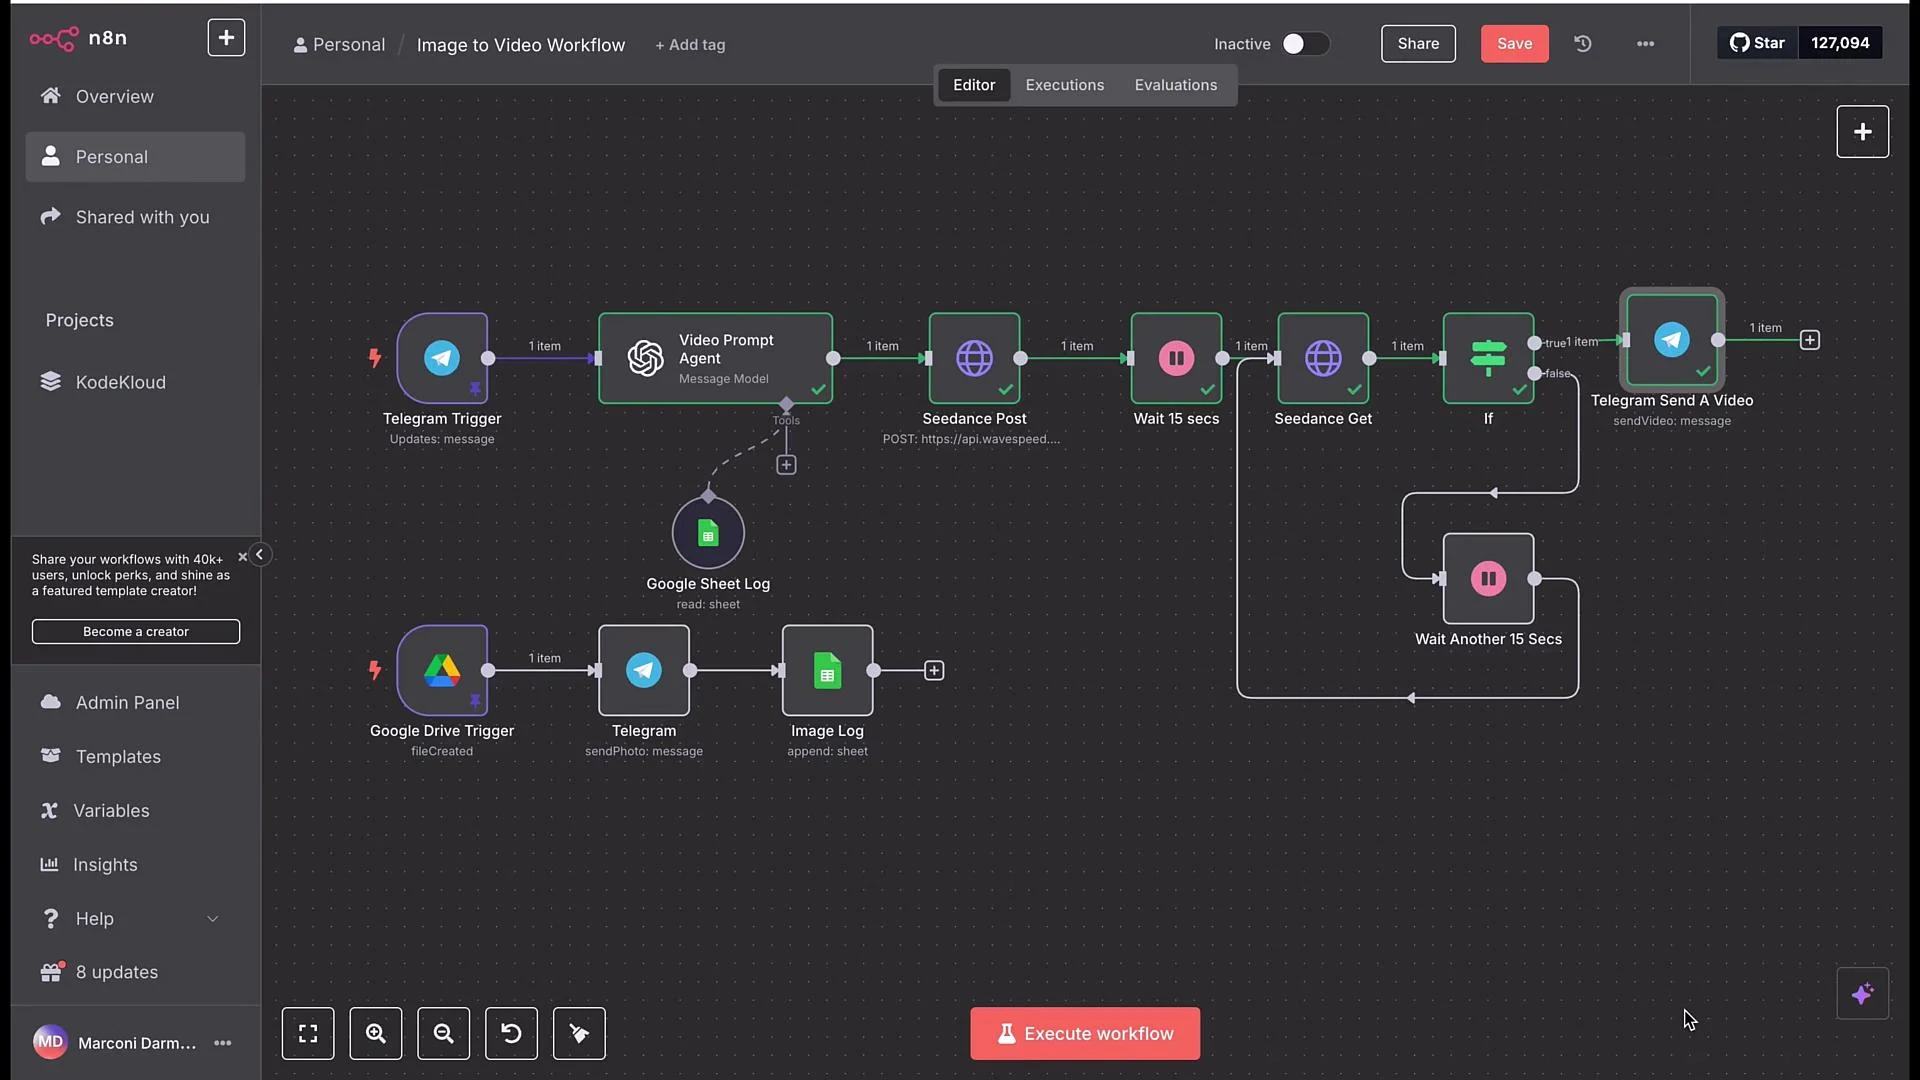Click the Share button
This screenshot has width=1920, height=1080.
(1418, 44)
